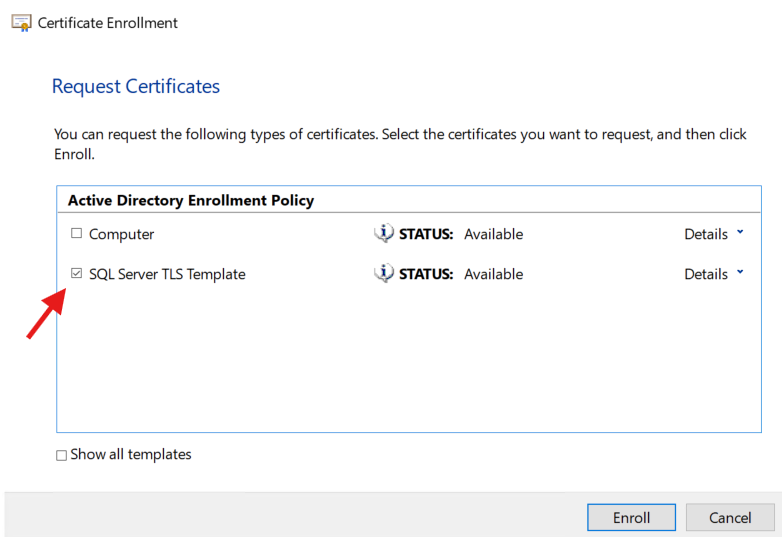Expand Details for SQL Server TLS Template
Screen dimensions: 782x537
pyautogui.click(x=714, y=274)
